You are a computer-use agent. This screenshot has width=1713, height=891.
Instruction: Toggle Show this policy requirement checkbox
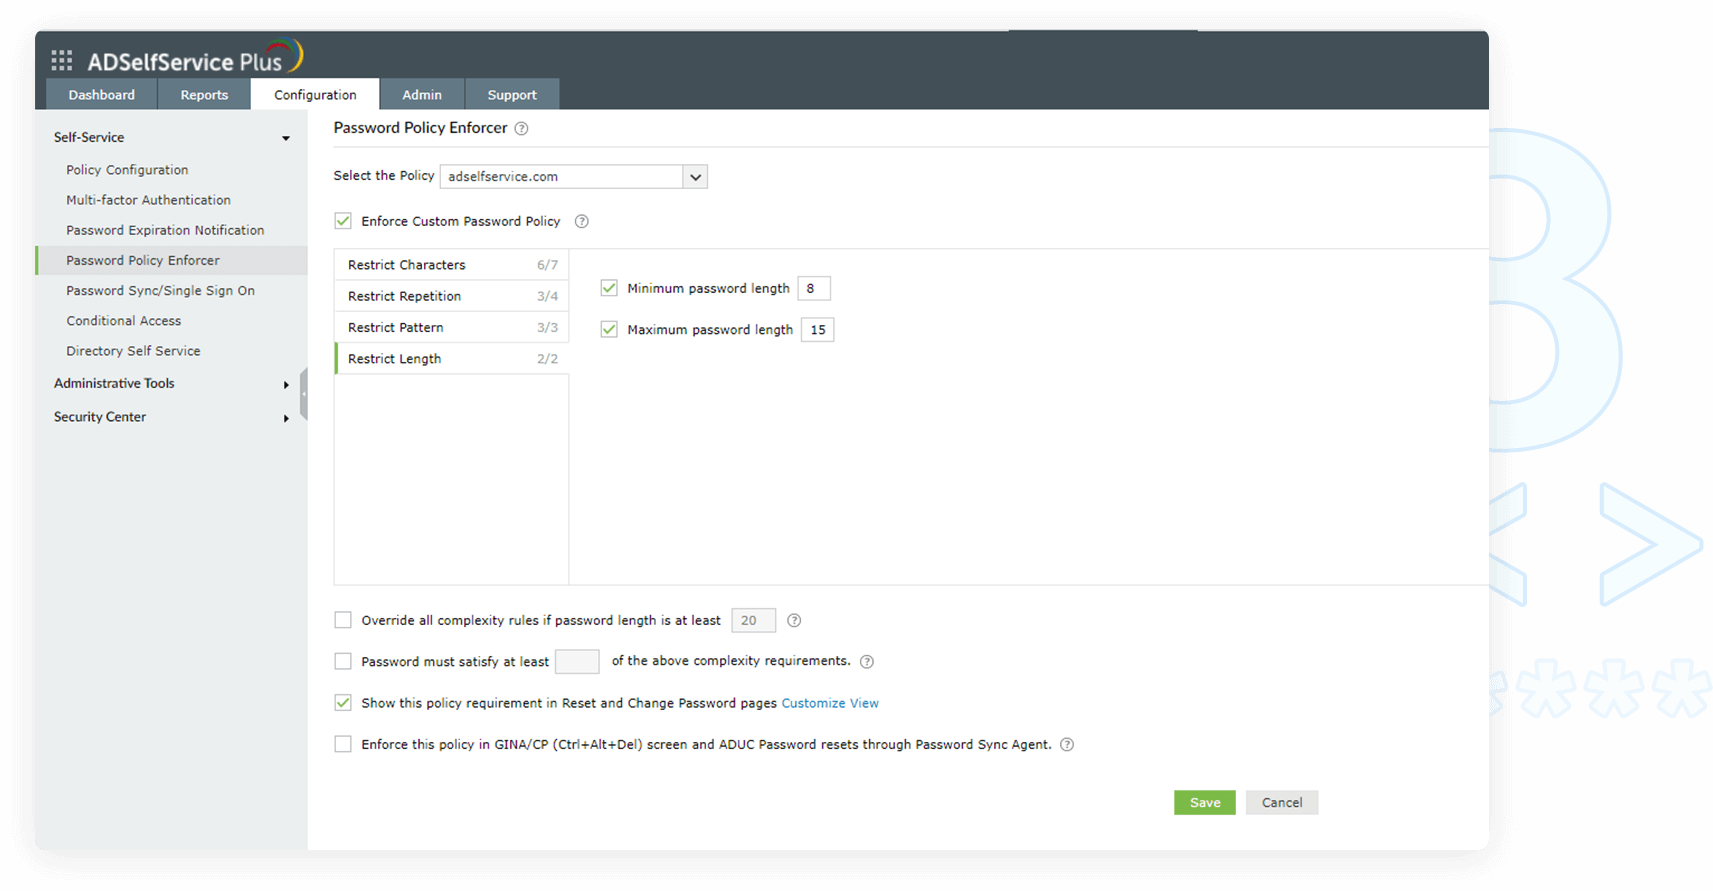coord(343,703)
